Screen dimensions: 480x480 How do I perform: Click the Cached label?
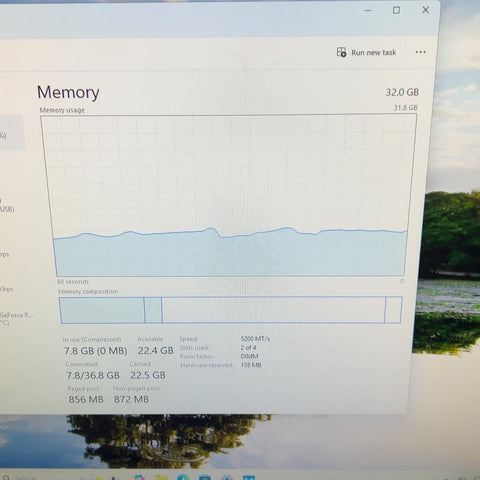click(140, 364)
